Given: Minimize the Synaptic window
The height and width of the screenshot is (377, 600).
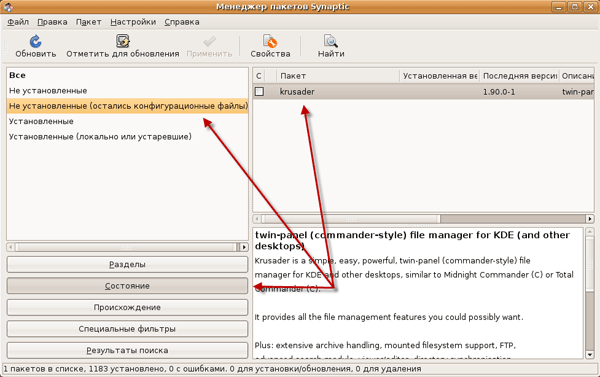Looking at the screenshot, I should coord(559,7).
